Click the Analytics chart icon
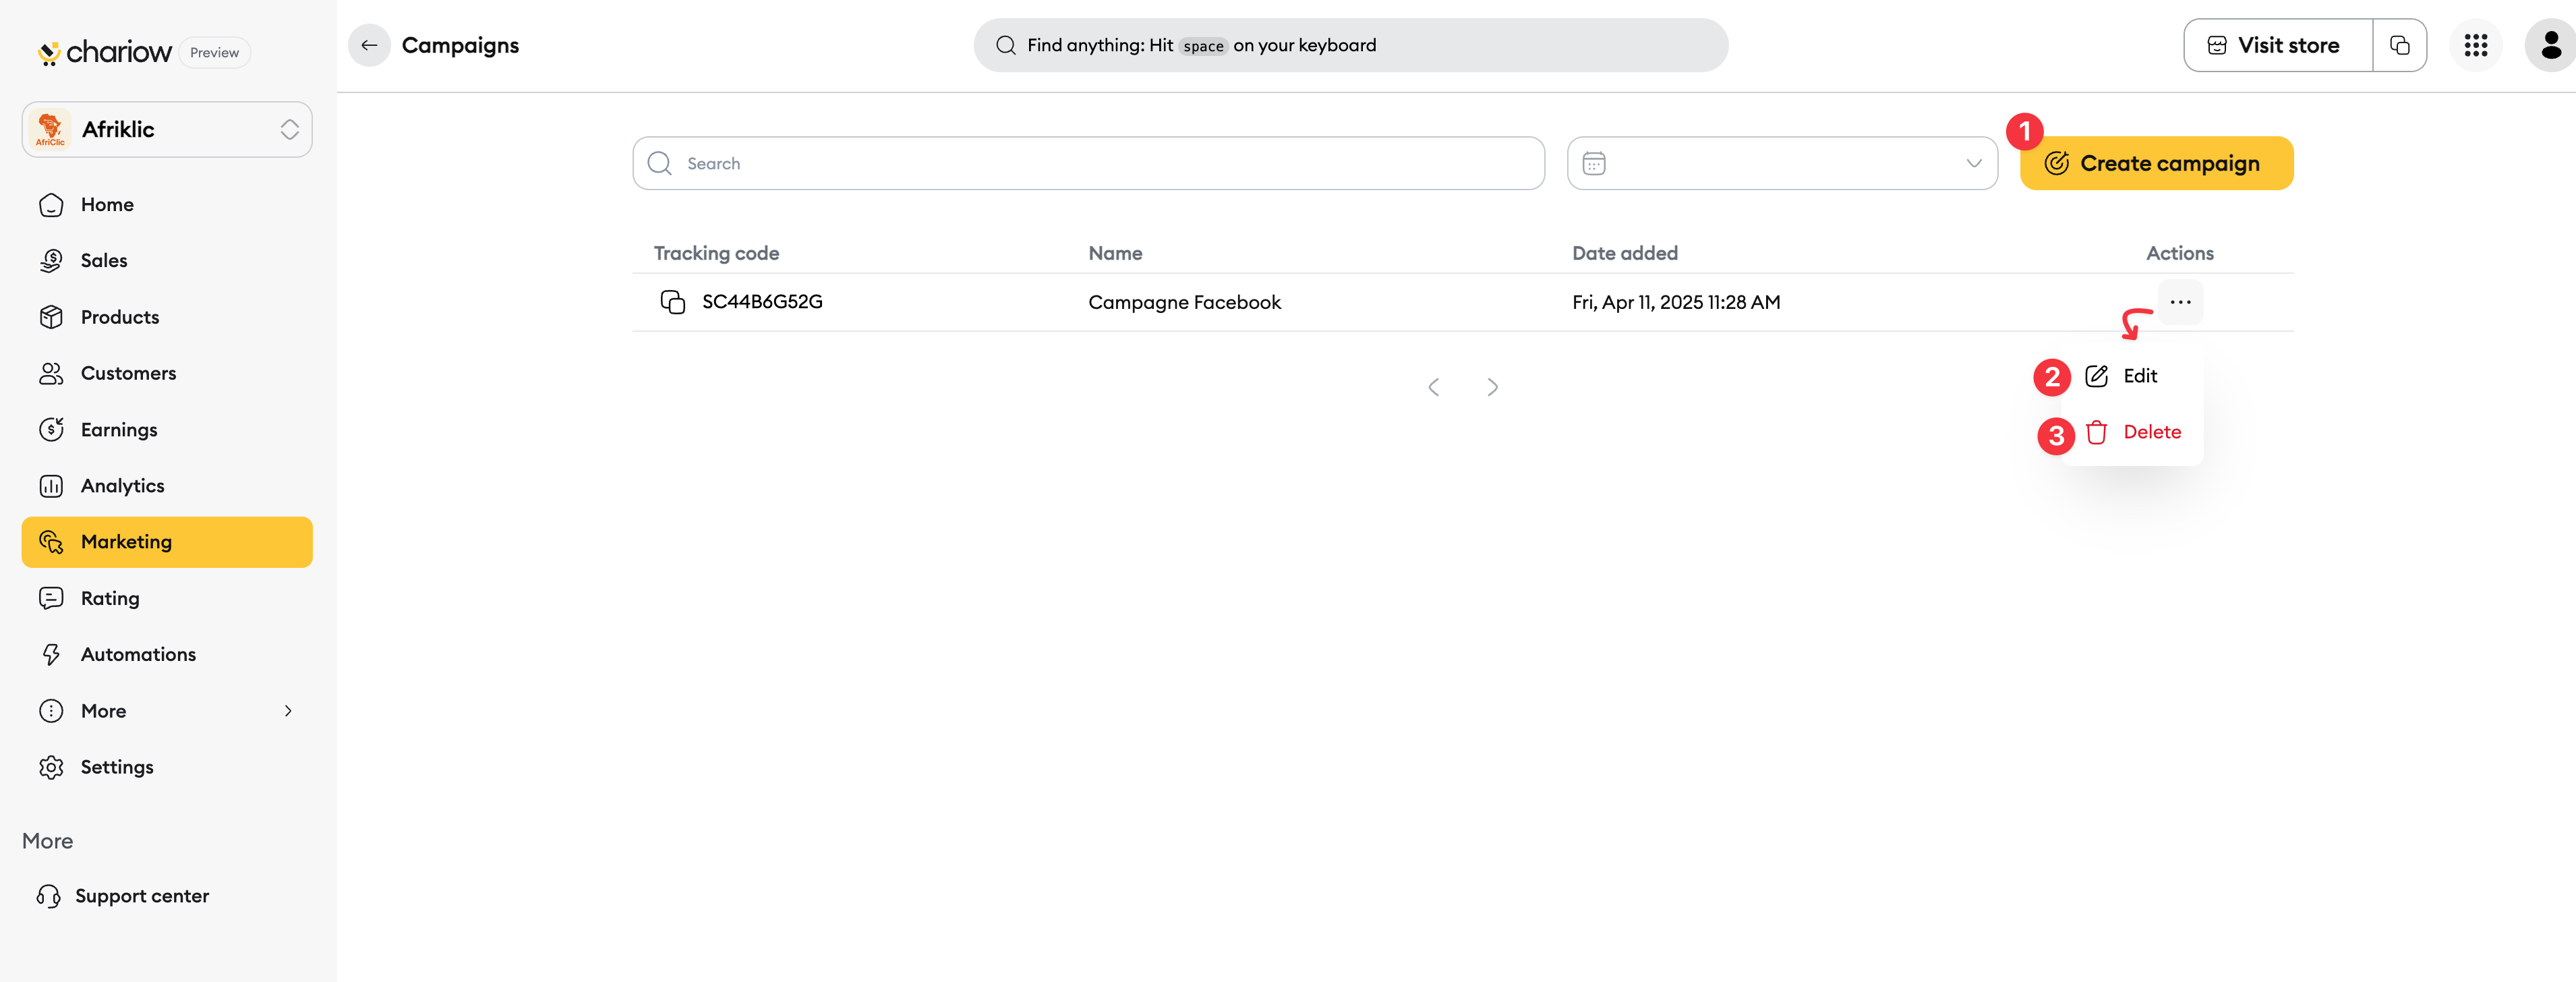The height and width of the screenshot is (982, 2576). pyautogui.click(x=51, y=486)
